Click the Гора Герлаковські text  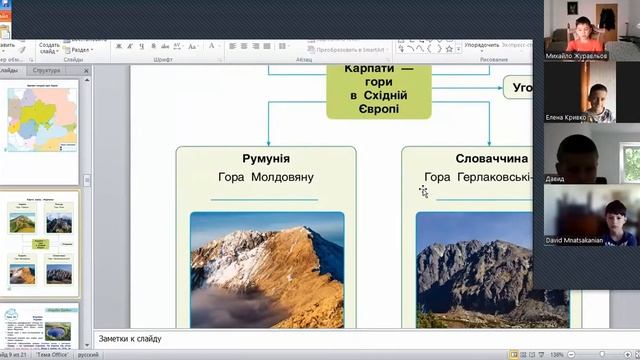click(478, 177)
